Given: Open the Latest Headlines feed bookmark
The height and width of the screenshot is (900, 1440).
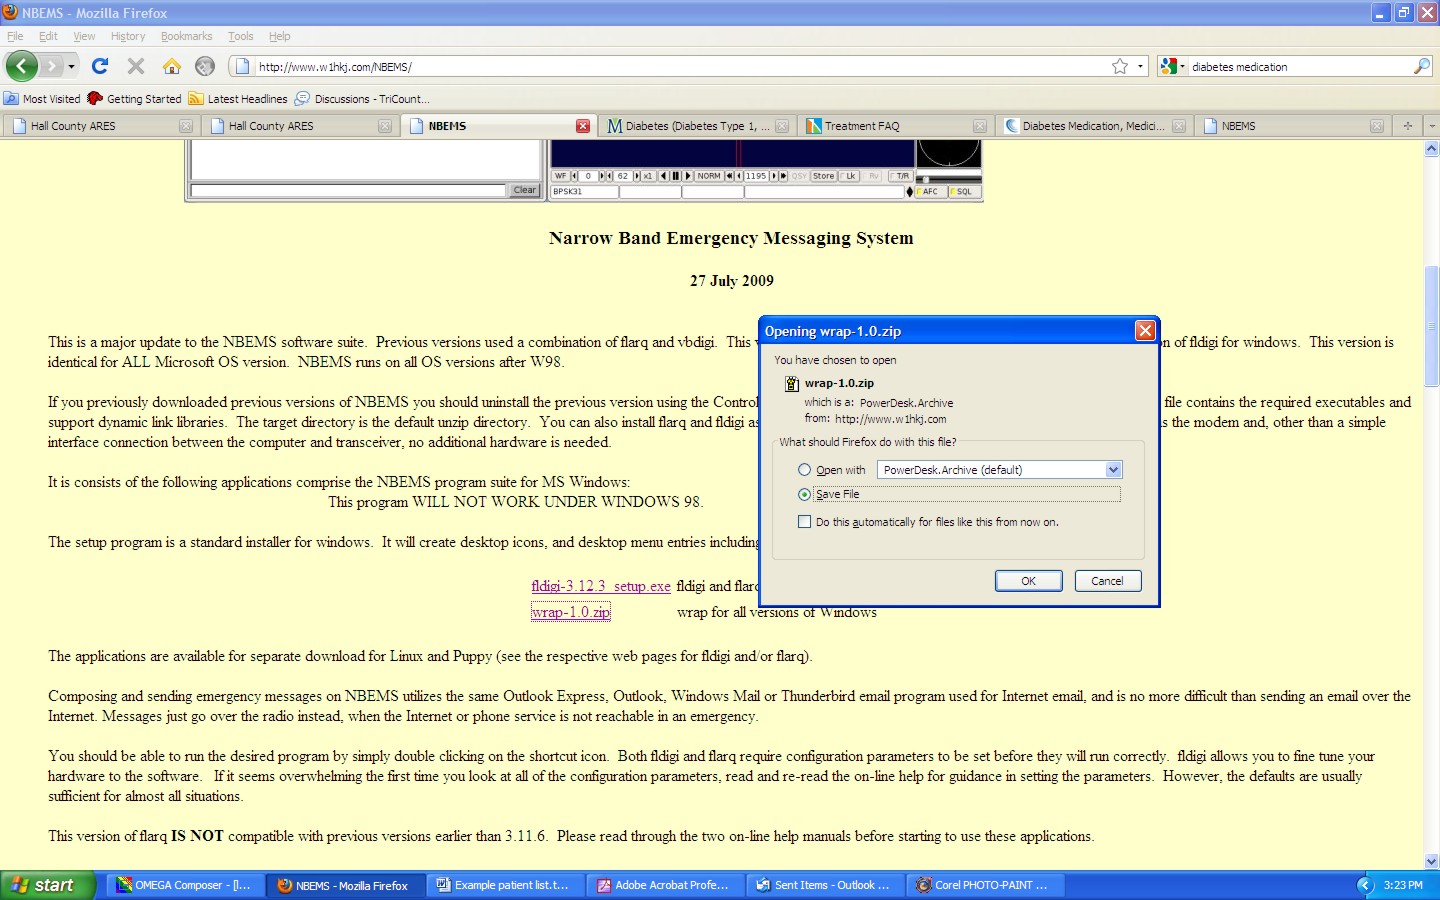Looking at the screenshot, I should coord(238,99).
